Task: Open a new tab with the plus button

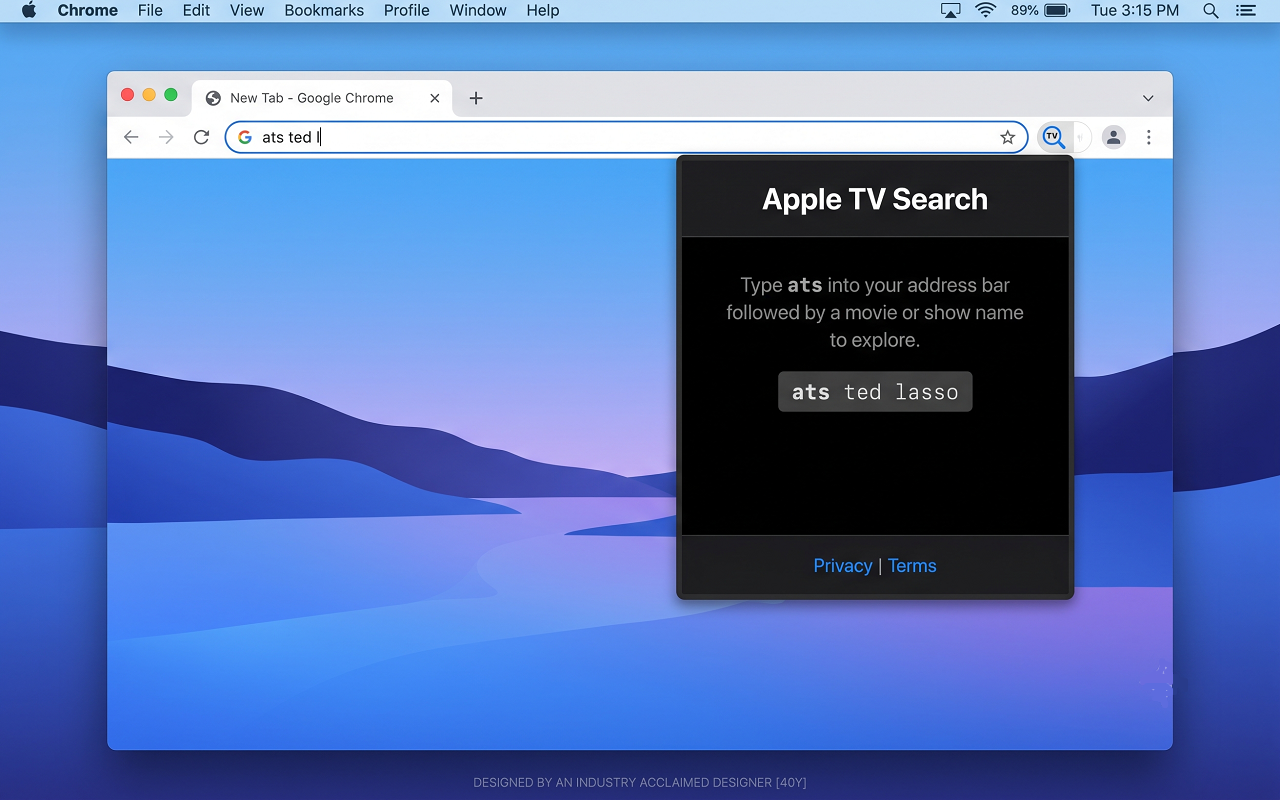Action: pyautogui.click(x=476, y=98)
